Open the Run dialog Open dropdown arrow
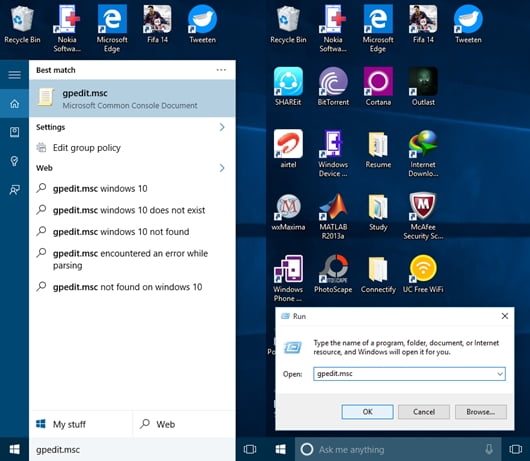This screenshot has width=530, height=461. (x=500, y=374)
